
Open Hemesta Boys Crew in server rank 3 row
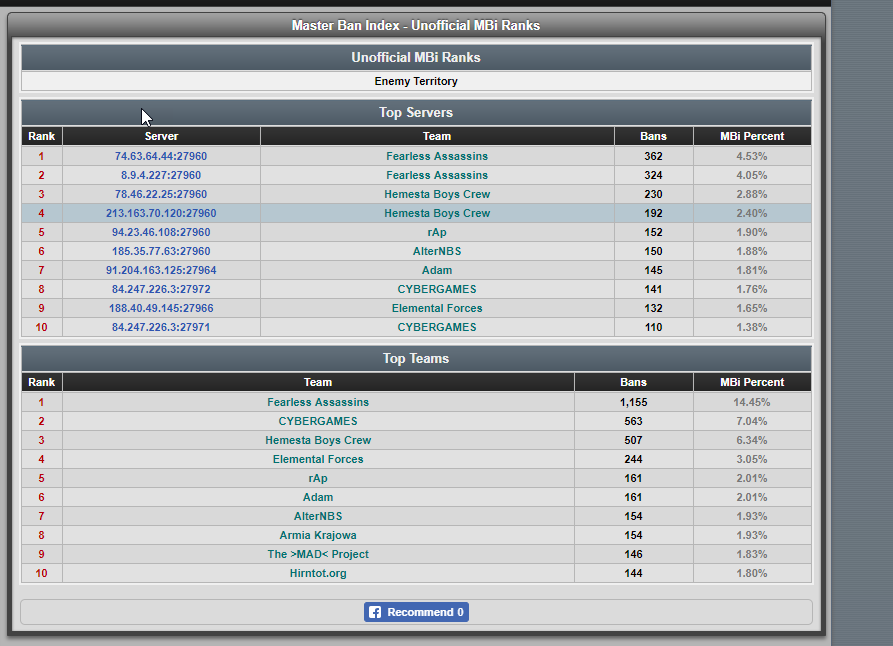pos(437,194)
